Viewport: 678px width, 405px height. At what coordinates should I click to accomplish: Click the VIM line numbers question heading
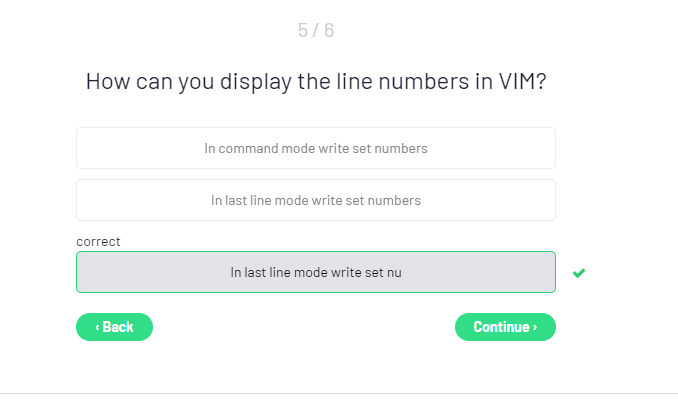pyautogui.click(x=316, y=82)
